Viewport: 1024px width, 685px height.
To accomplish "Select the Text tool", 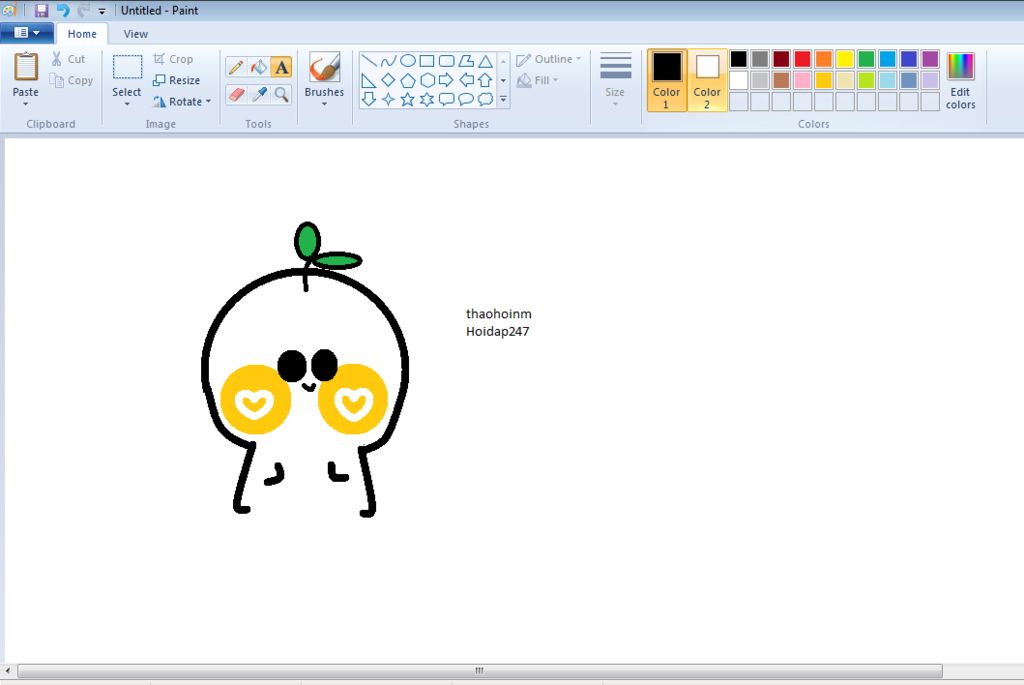I will pos(281,67).
